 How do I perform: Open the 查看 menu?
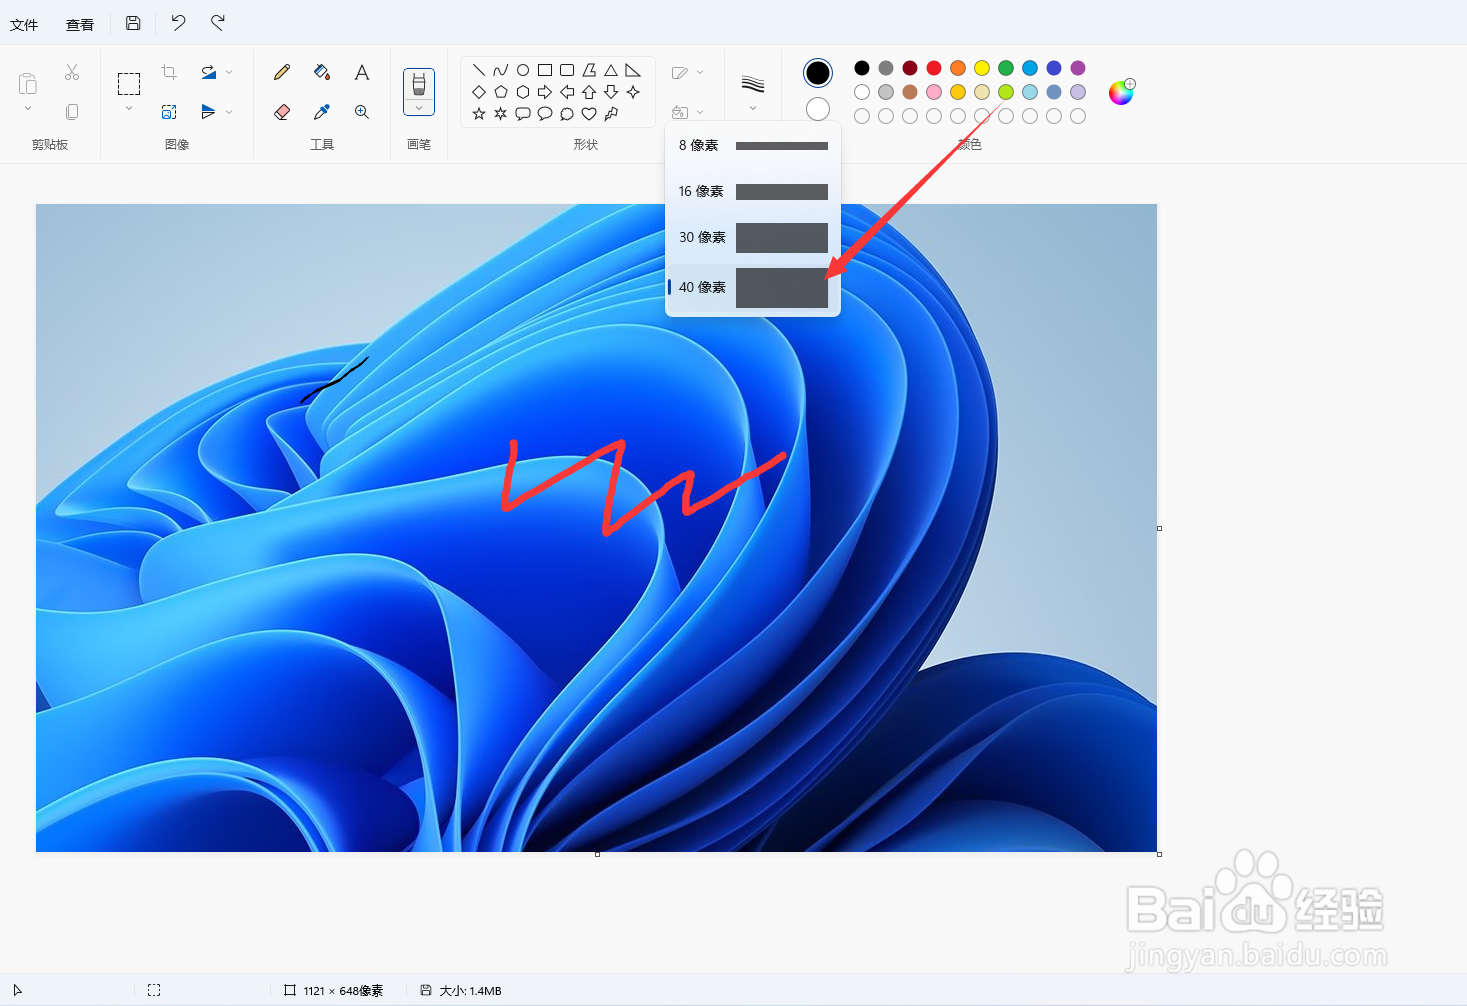[80, 25]
